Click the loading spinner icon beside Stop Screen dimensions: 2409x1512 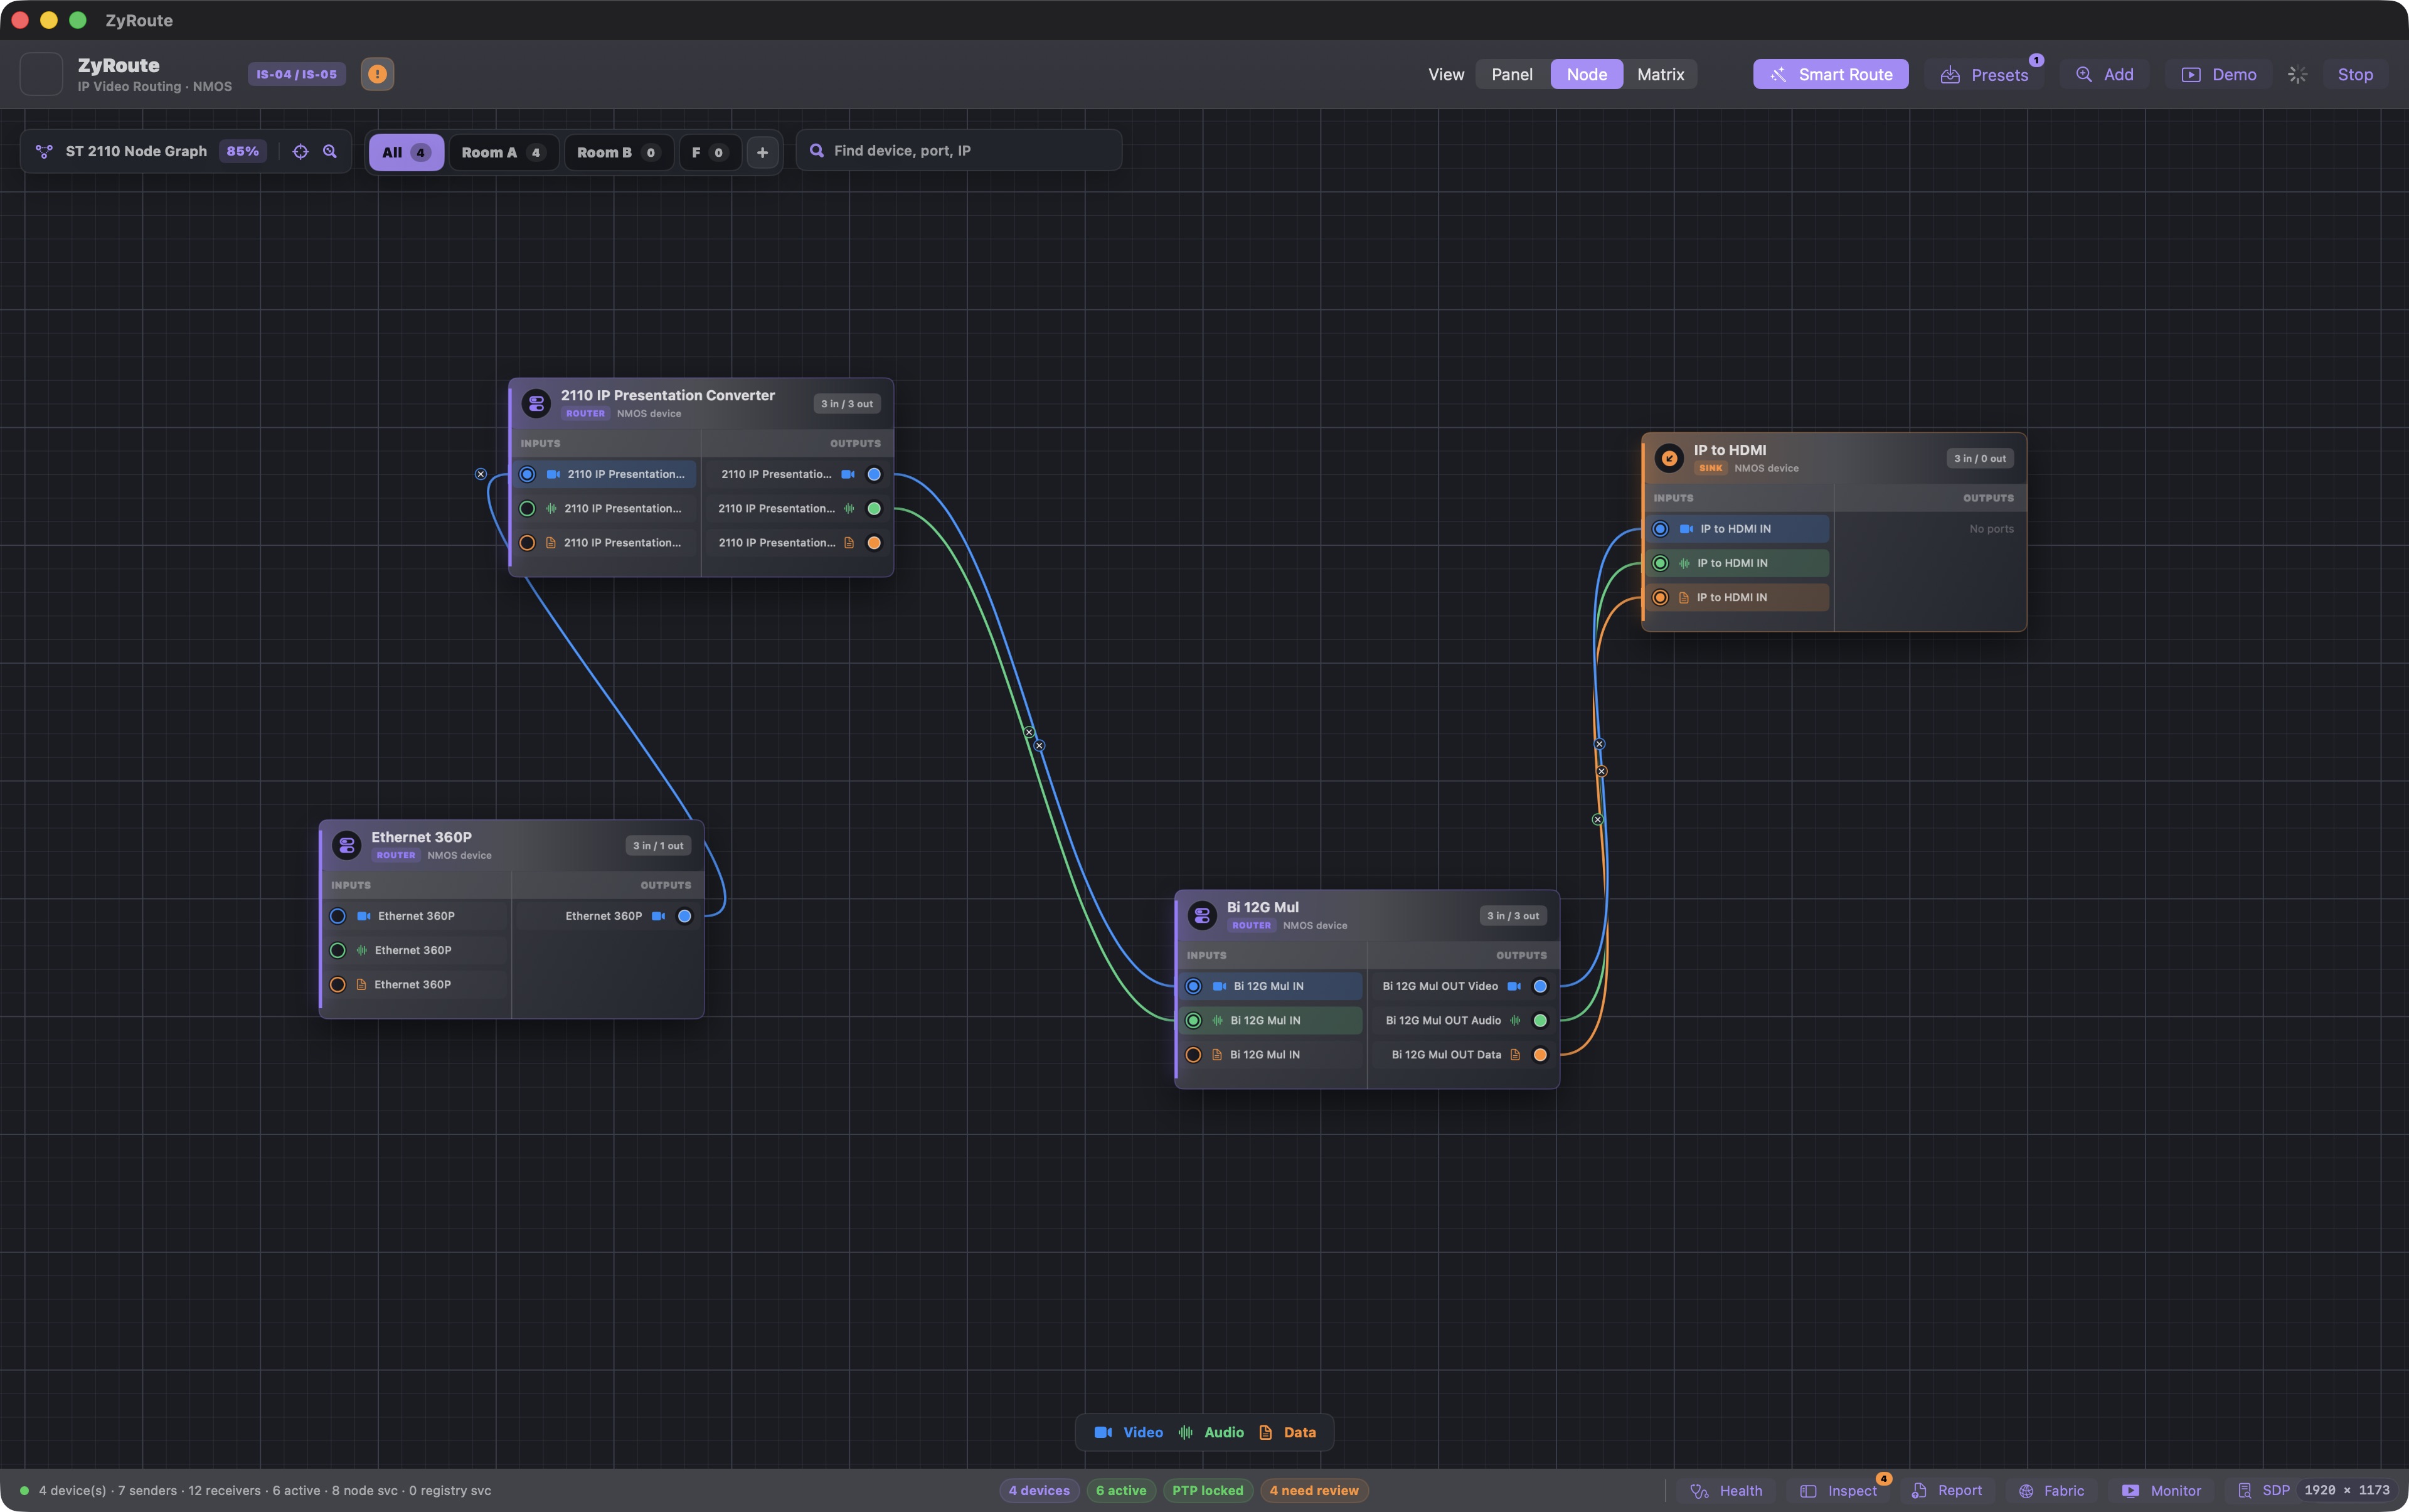2297,75
